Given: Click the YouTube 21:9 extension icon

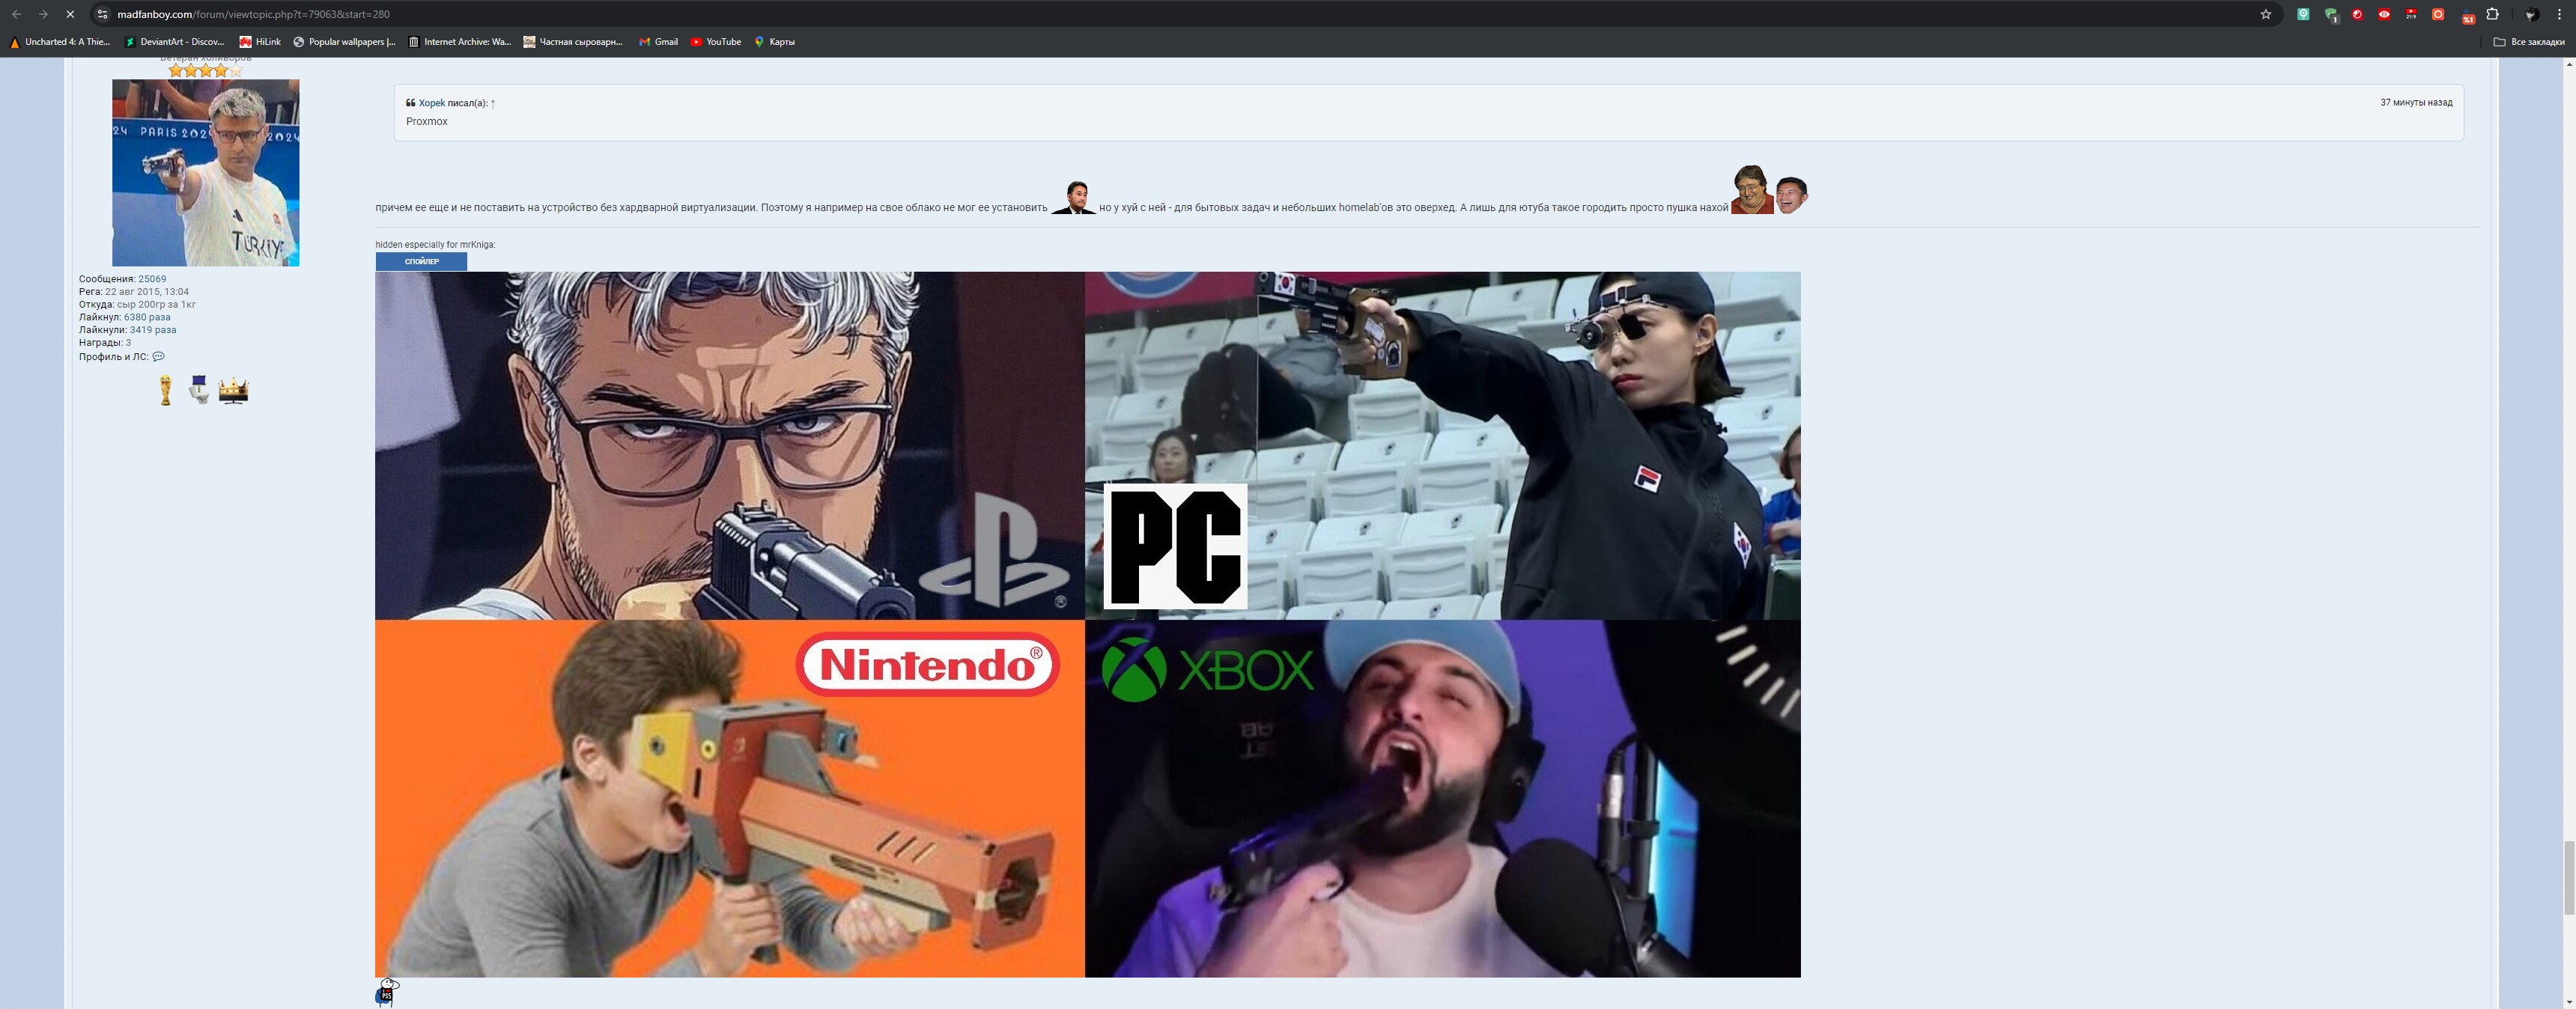Looking at the screenshot, I should pyautogui.click(x=2411, y=14).
